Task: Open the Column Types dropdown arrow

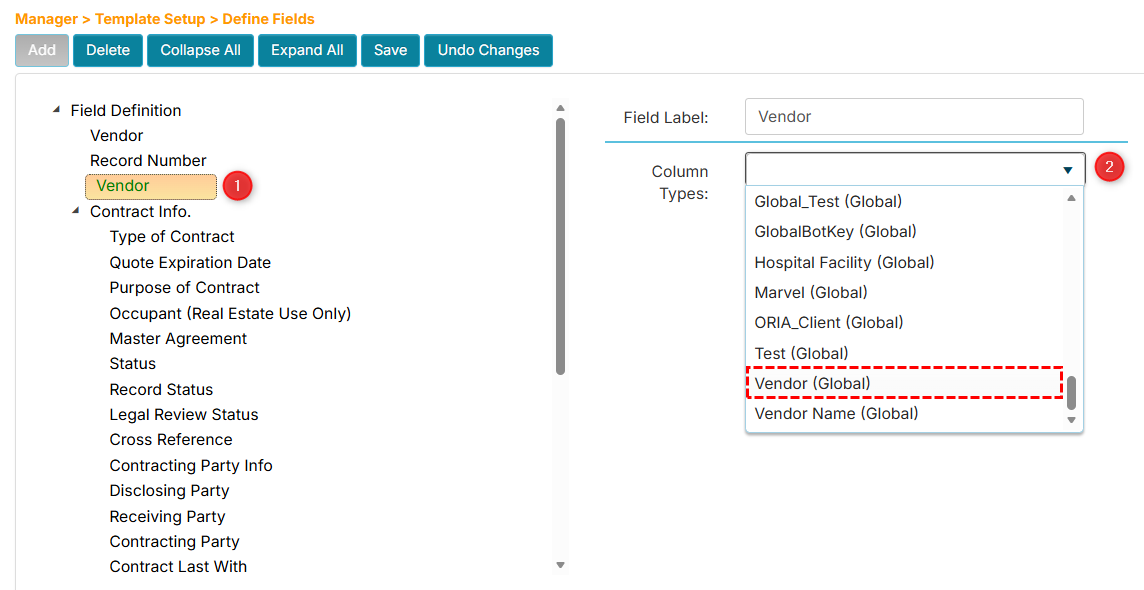Action: (x=1067, y=170)
